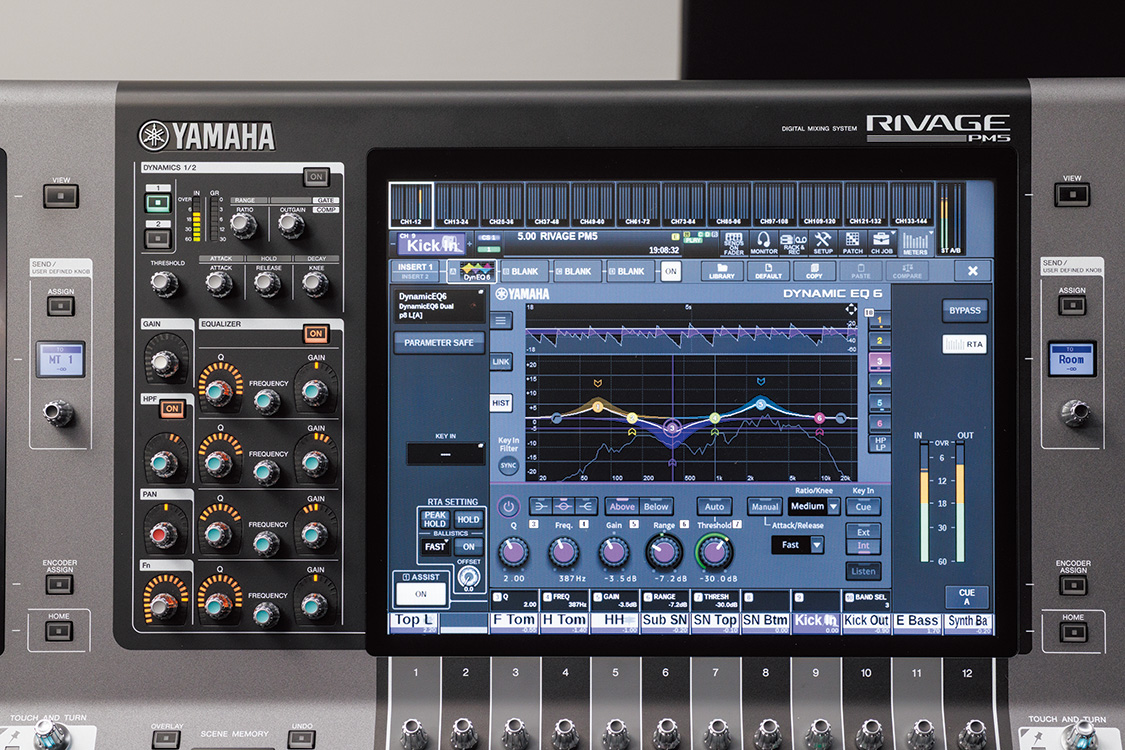Tap the Key In Filter SYNC button
1125x750 pixels.
(508, 466)
